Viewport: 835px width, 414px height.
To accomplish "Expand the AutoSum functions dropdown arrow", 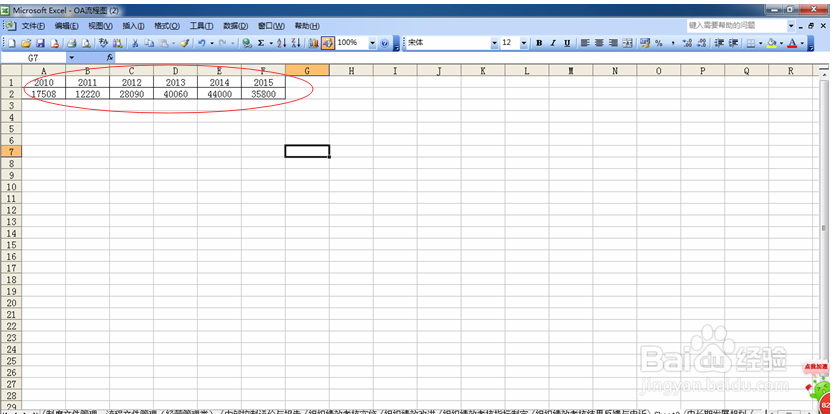I will 271,43.
